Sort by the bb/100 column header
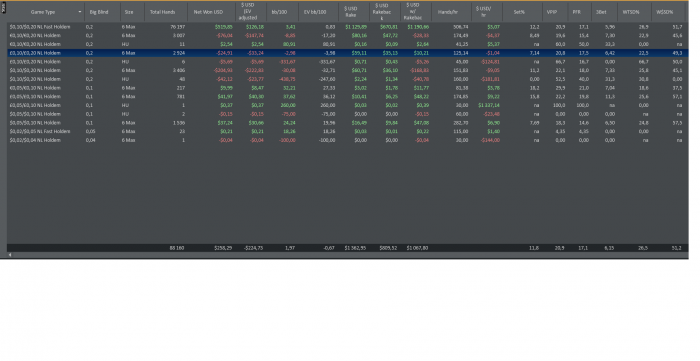The height and width of the screenshot is (361, 700). [x=279, y=12]
